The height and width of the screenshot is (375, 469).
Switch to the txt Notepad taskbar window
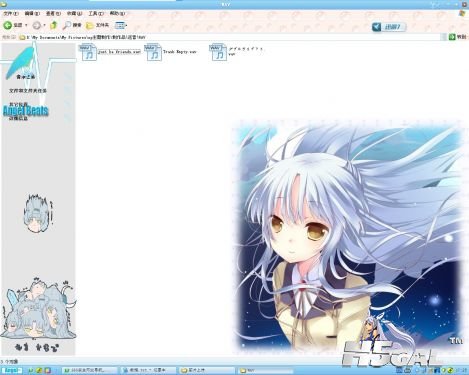pos(148,370)
